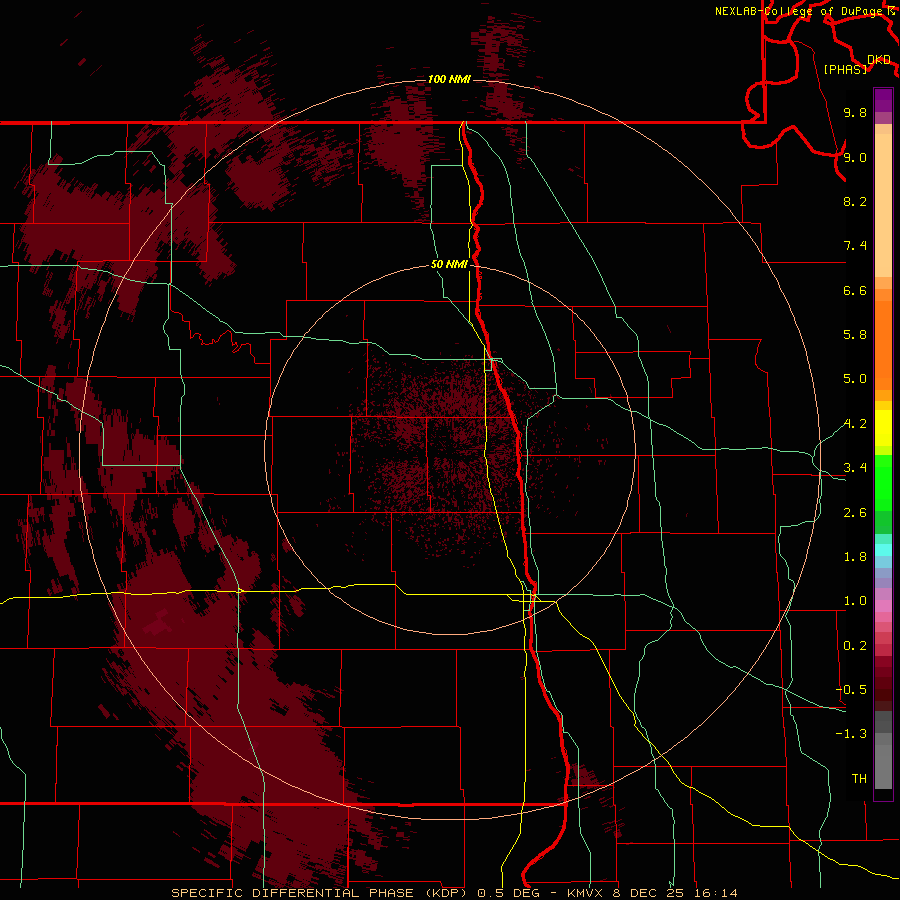Click the 9.8 value on the color scale
900x900 pixels.
[855, 113]
